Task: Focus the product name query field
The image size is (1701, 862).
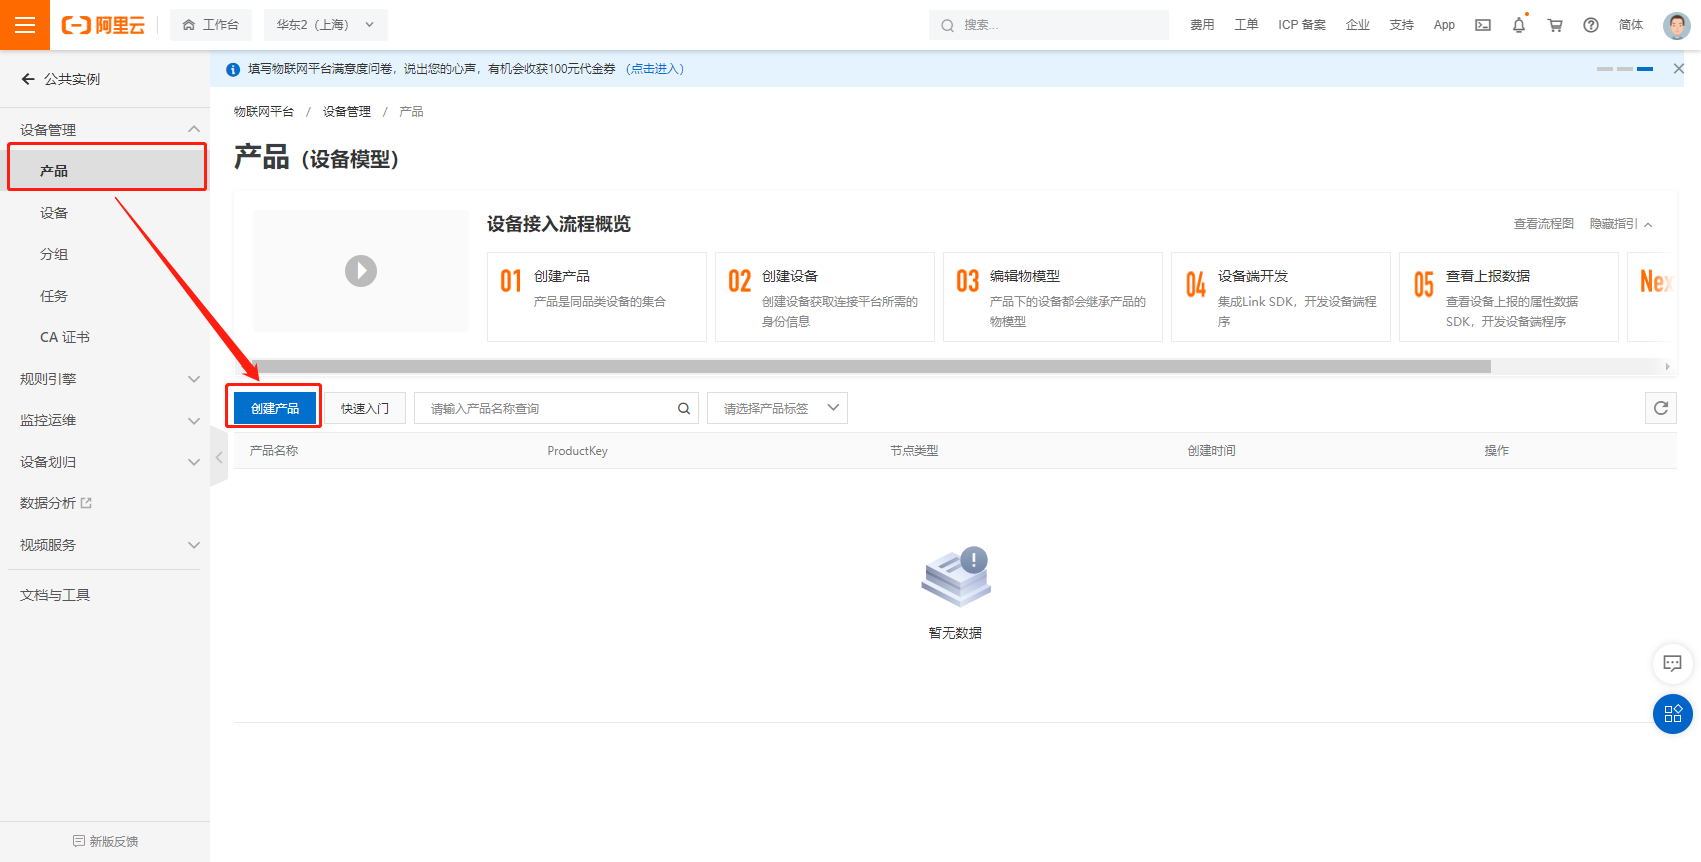Action: (x=556, y=408)
